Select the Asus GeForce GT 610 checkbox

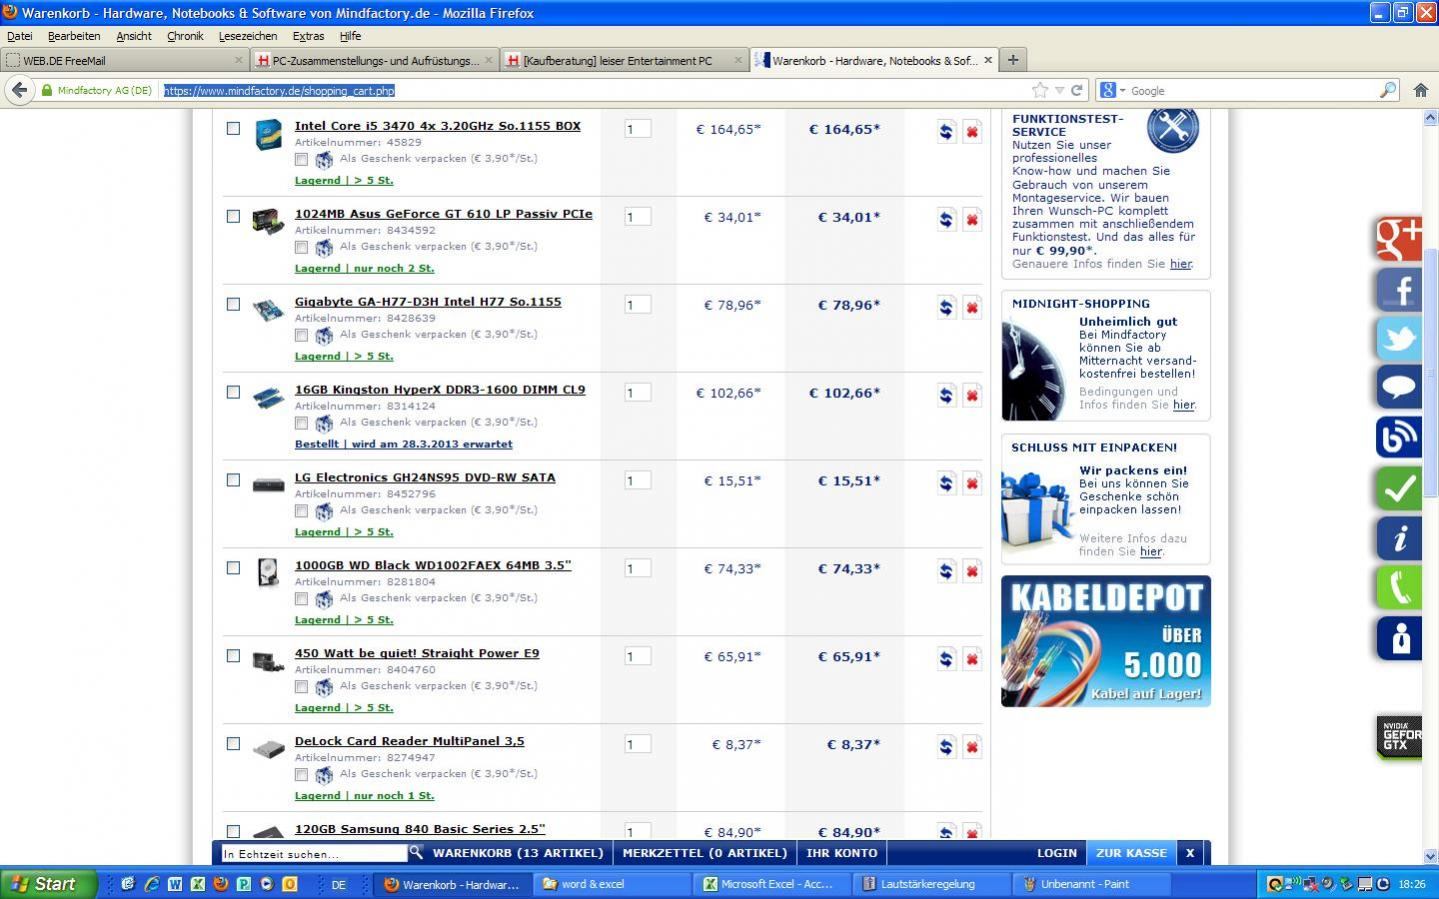coord(233,216)
